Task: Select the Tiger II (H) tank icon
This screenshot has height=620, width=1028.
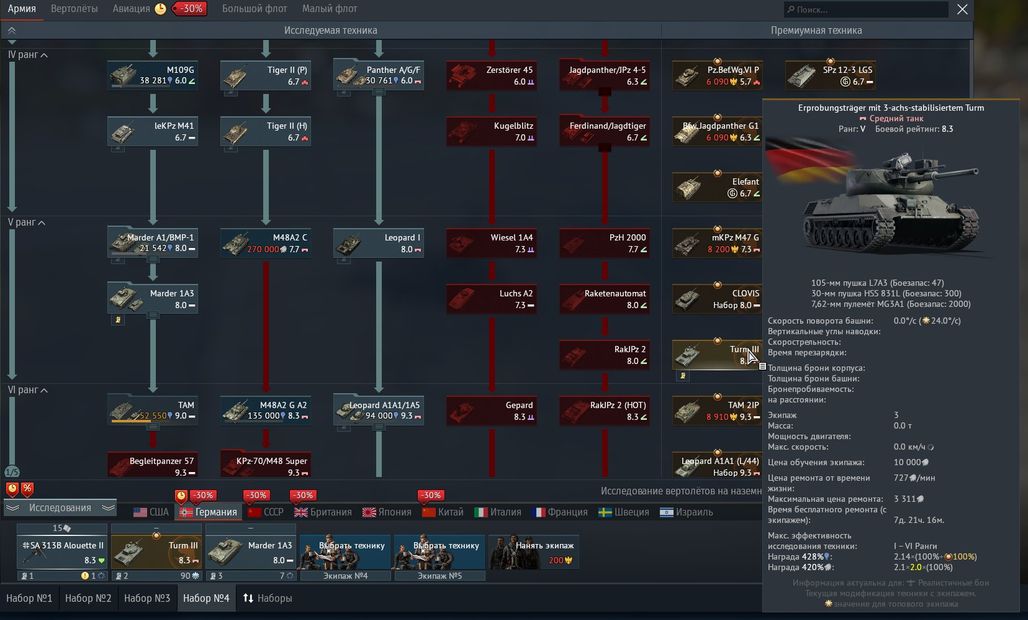Action: (266, 131)
